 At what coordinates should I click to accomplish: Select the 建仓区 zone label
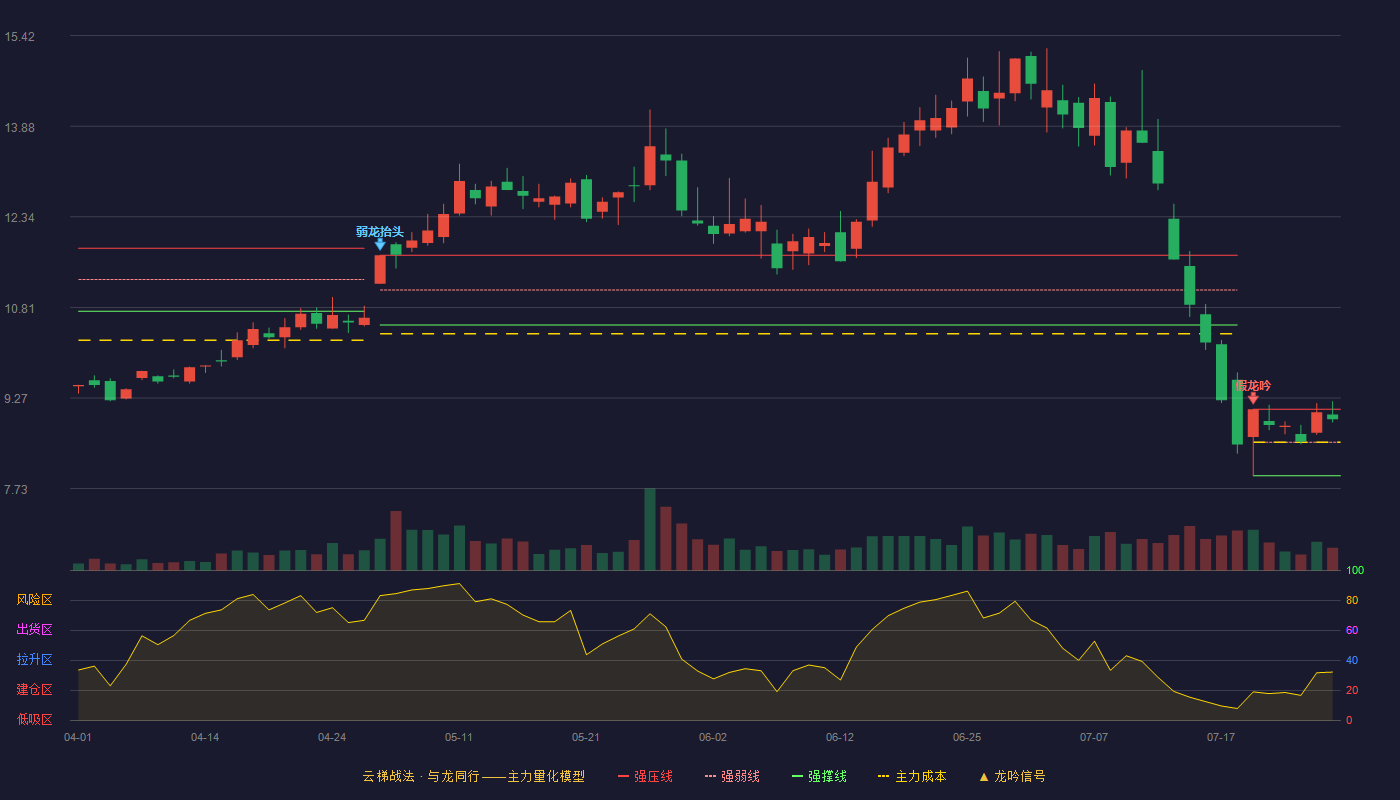pyautogui.click(x=34, y=690)
